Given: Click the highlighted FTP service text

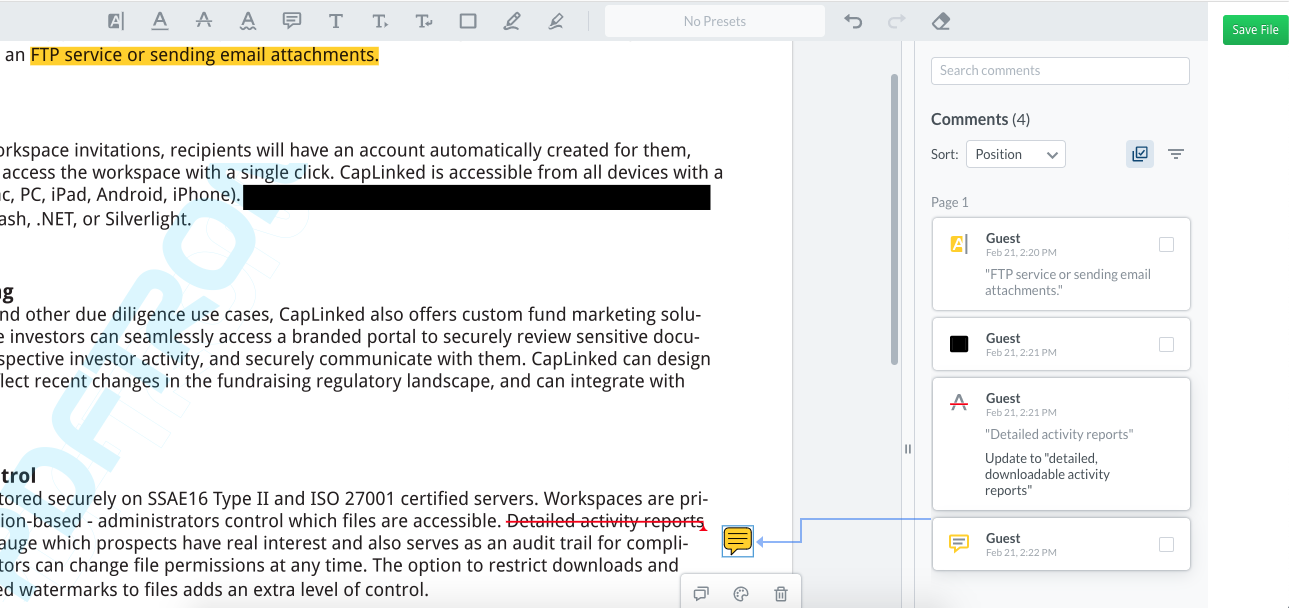Looking at the screenshot, I should point(205,55).
